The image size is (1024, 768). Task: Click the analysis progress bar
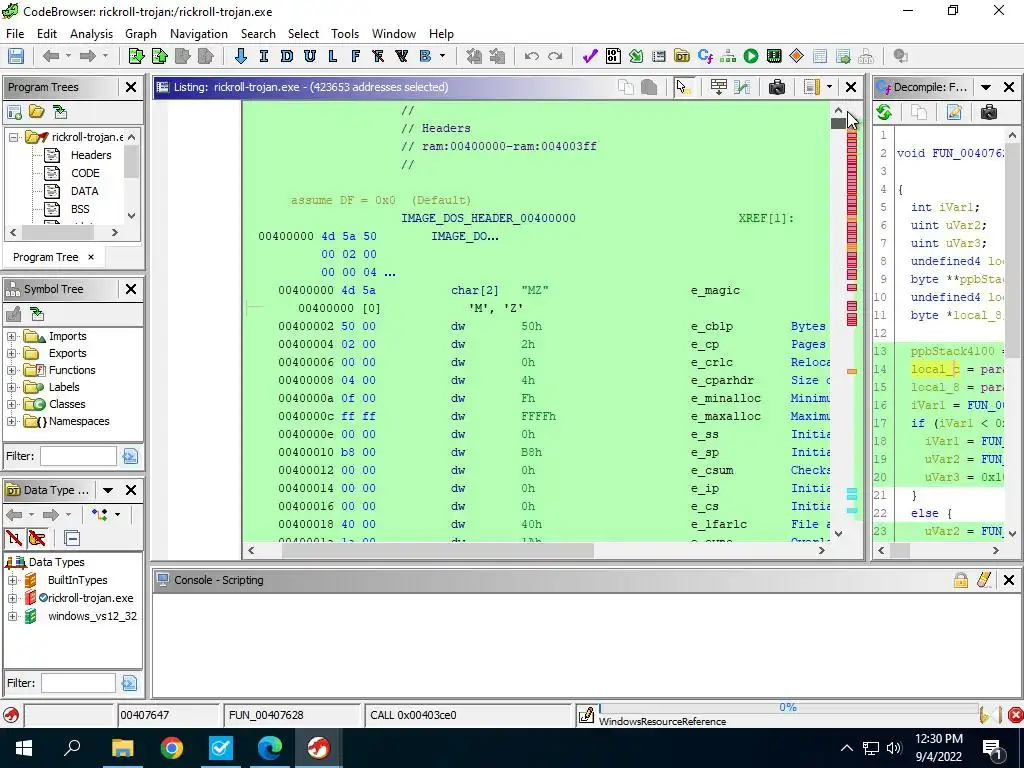coord(788,708)
